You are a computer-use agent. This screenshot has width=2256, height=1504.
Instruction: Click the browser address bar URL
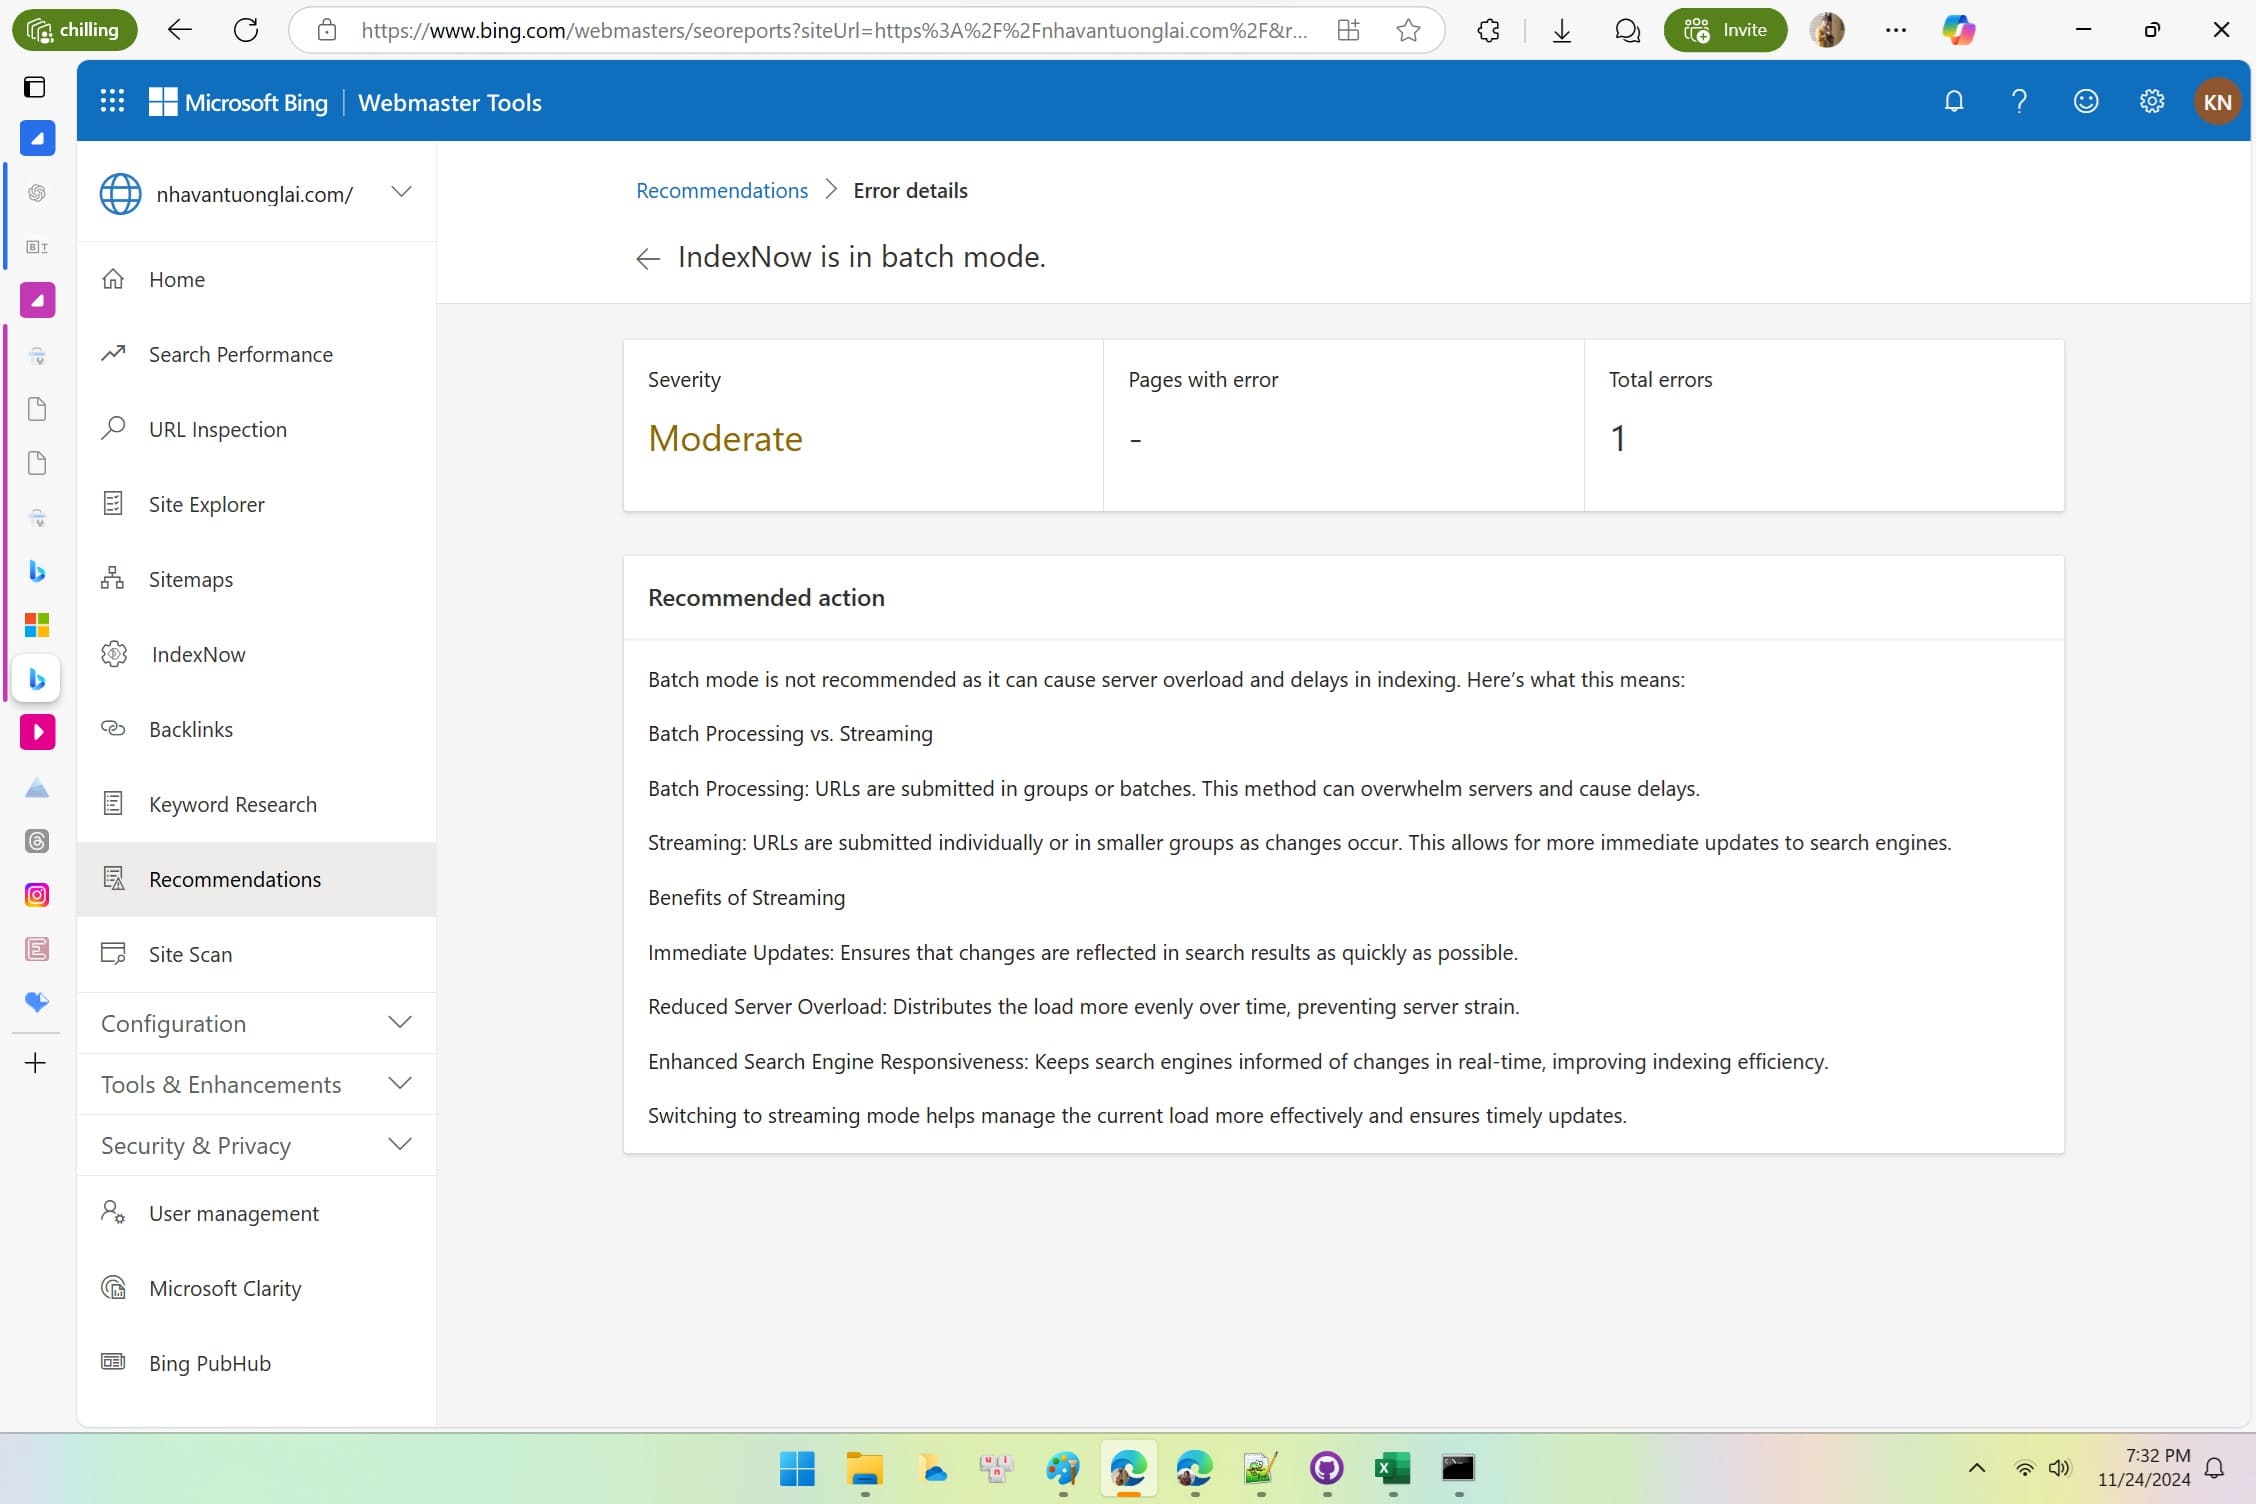click(834, 30)
